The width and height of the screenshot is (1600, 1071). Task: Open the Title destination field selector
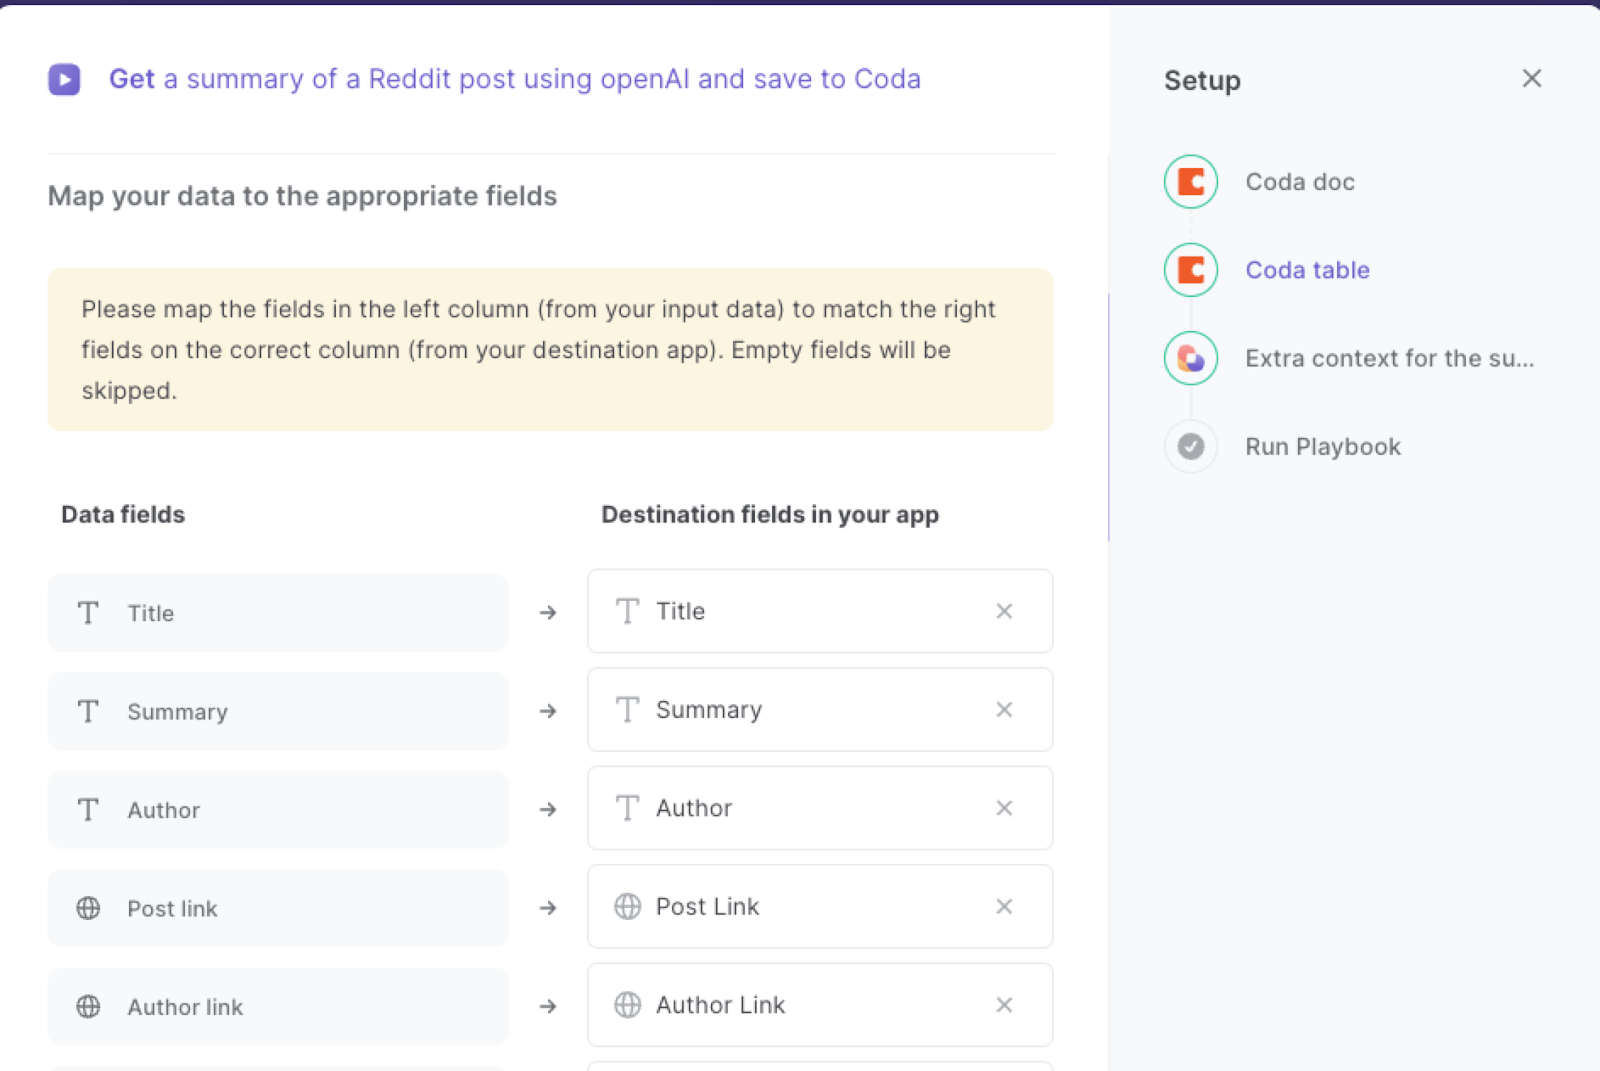[x=790, y=611]
